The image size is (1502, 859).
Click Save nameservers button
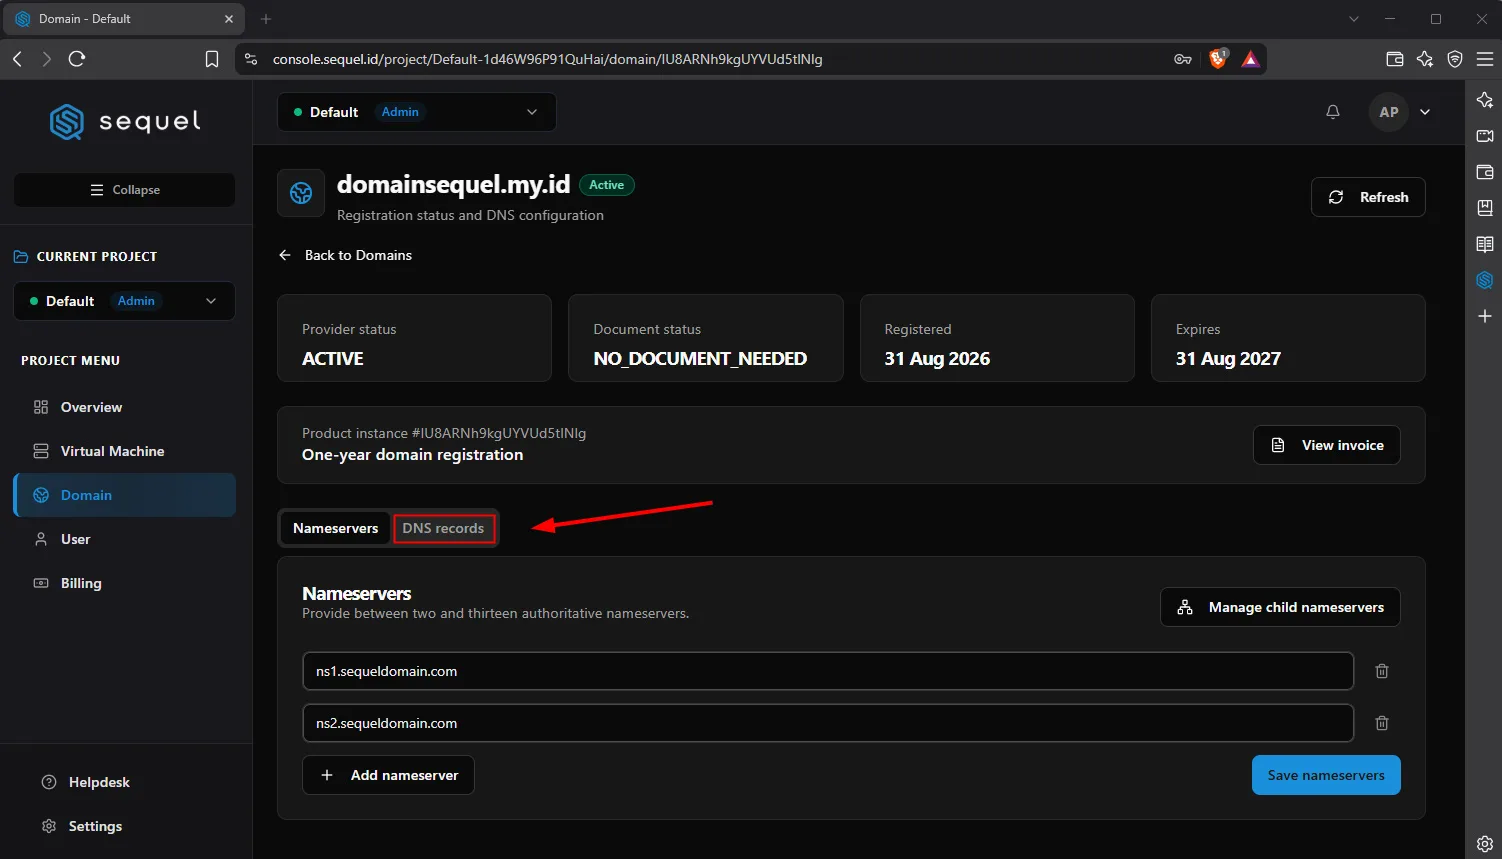click(1326, 775)
